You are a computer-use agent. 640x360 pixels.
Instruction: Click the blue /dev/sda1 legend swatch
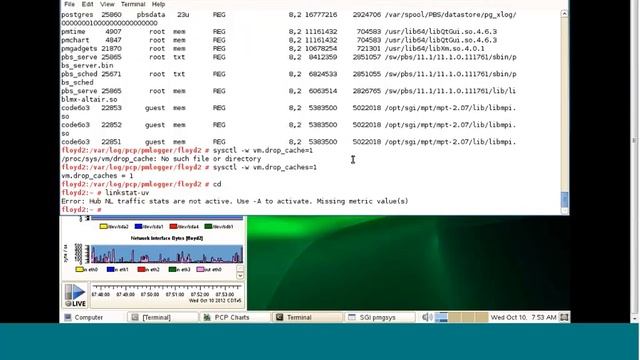[x=138, y=226]
